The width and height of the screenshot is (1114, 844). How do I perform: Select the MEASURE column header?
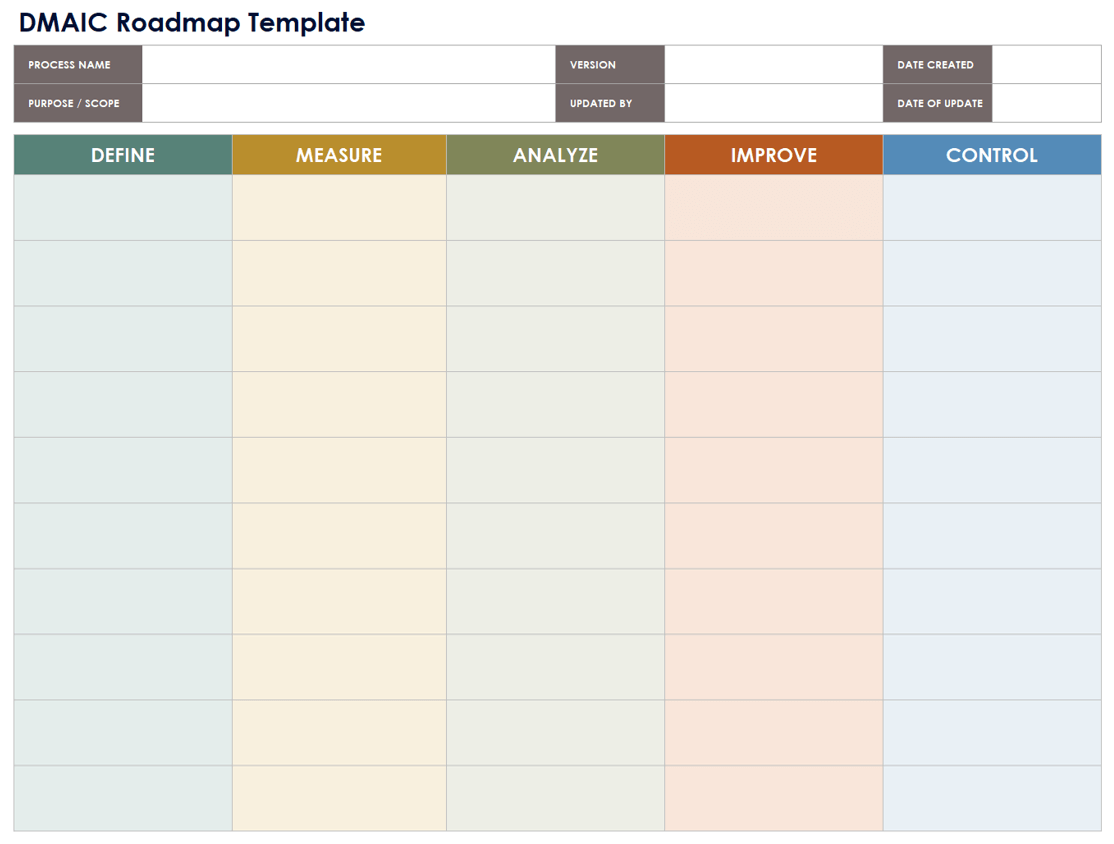click(x=339, y=155)
